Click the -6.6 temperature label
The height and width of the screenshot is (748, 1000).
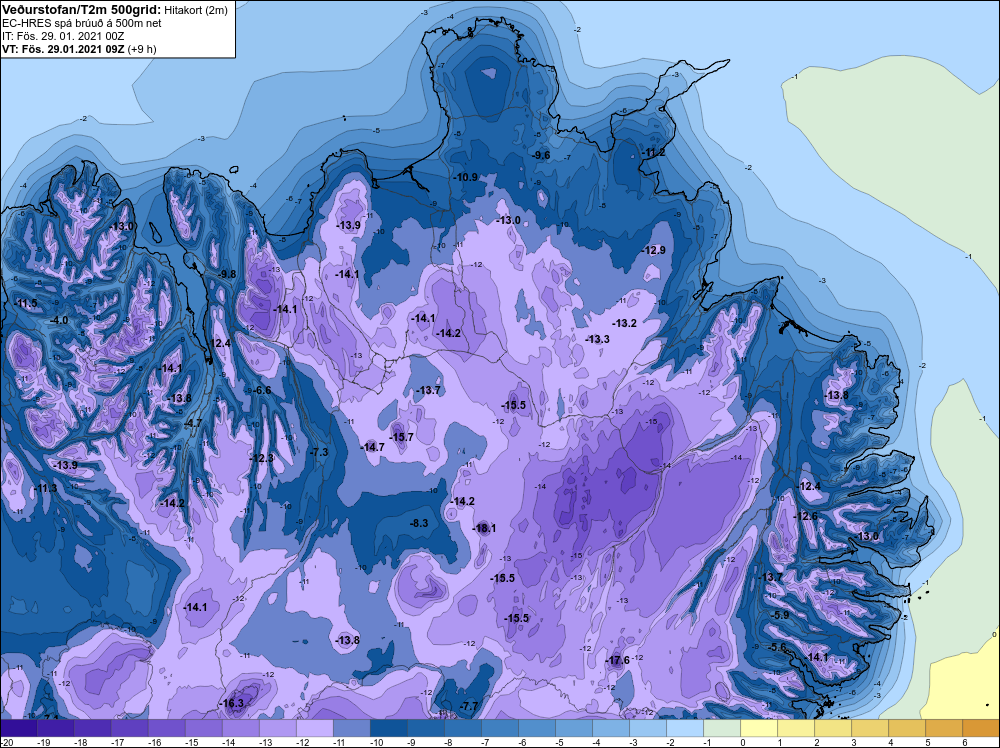pos(262,390)
